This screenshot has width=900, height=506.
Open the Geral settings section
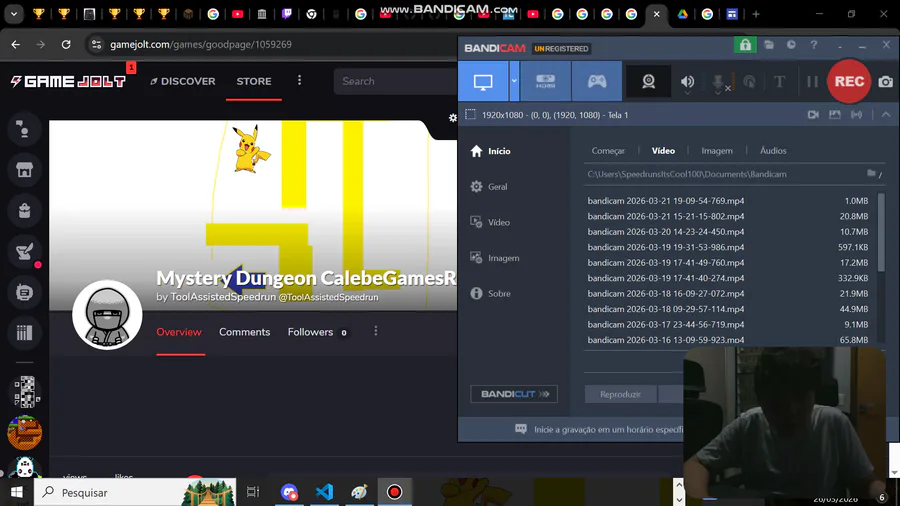point(489,186)
